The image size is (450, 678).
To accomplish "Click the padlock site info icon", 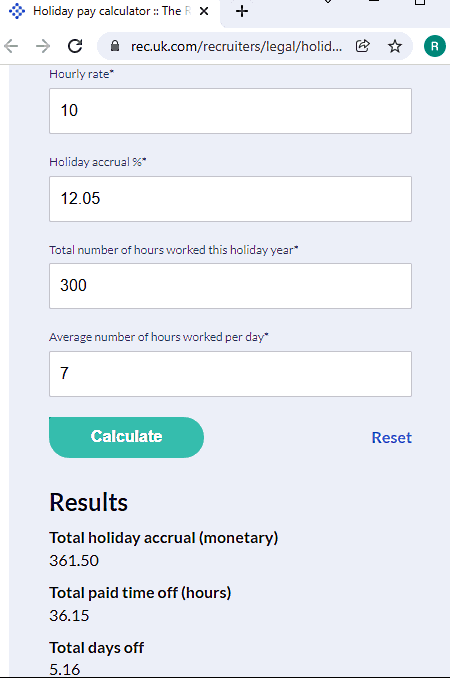I will click(115, 46).
